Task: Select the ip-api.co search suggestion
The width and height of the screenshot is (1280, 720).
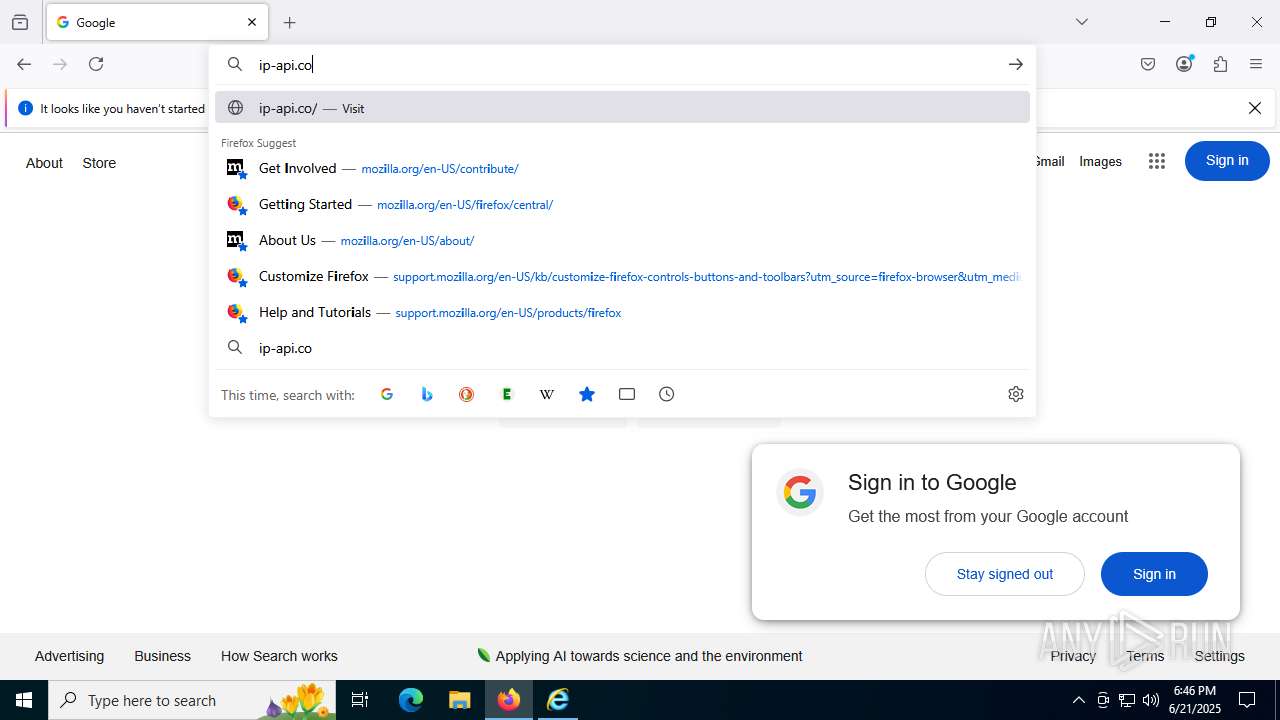Action: (x=622, y=348)
